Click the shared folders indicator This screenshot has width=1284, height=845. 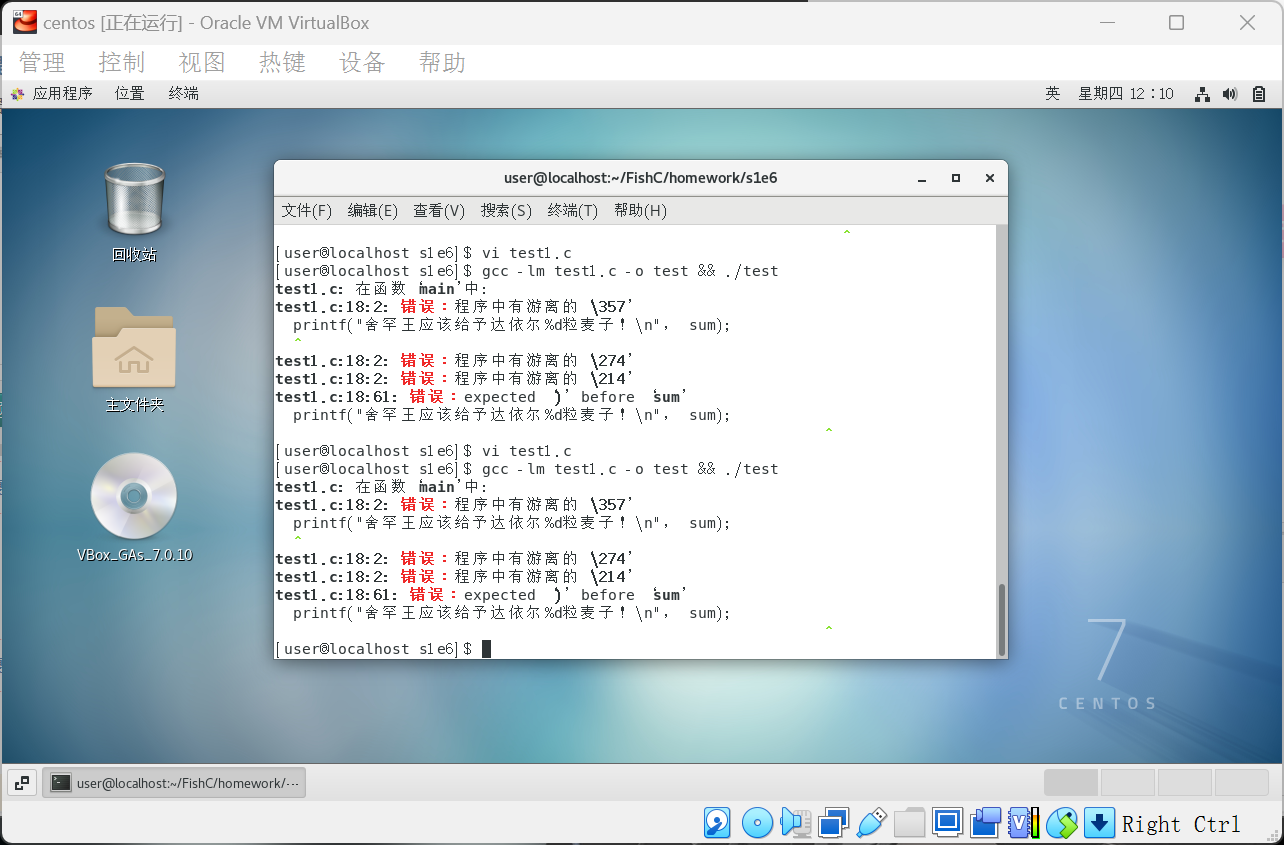[909, 823]
